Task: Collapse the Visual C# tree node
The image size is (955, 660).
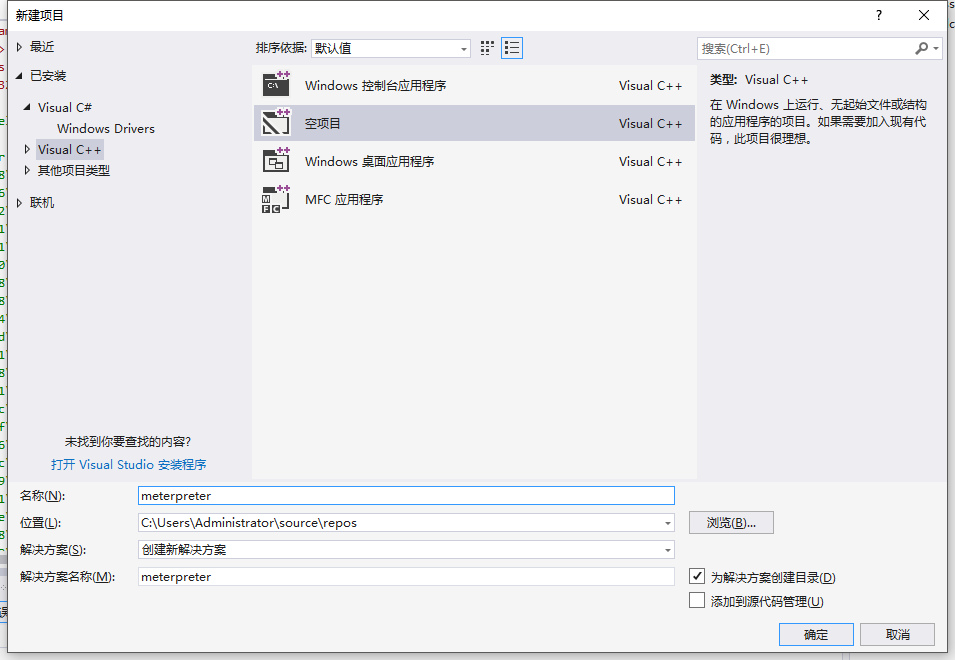Action: (27, 107)
